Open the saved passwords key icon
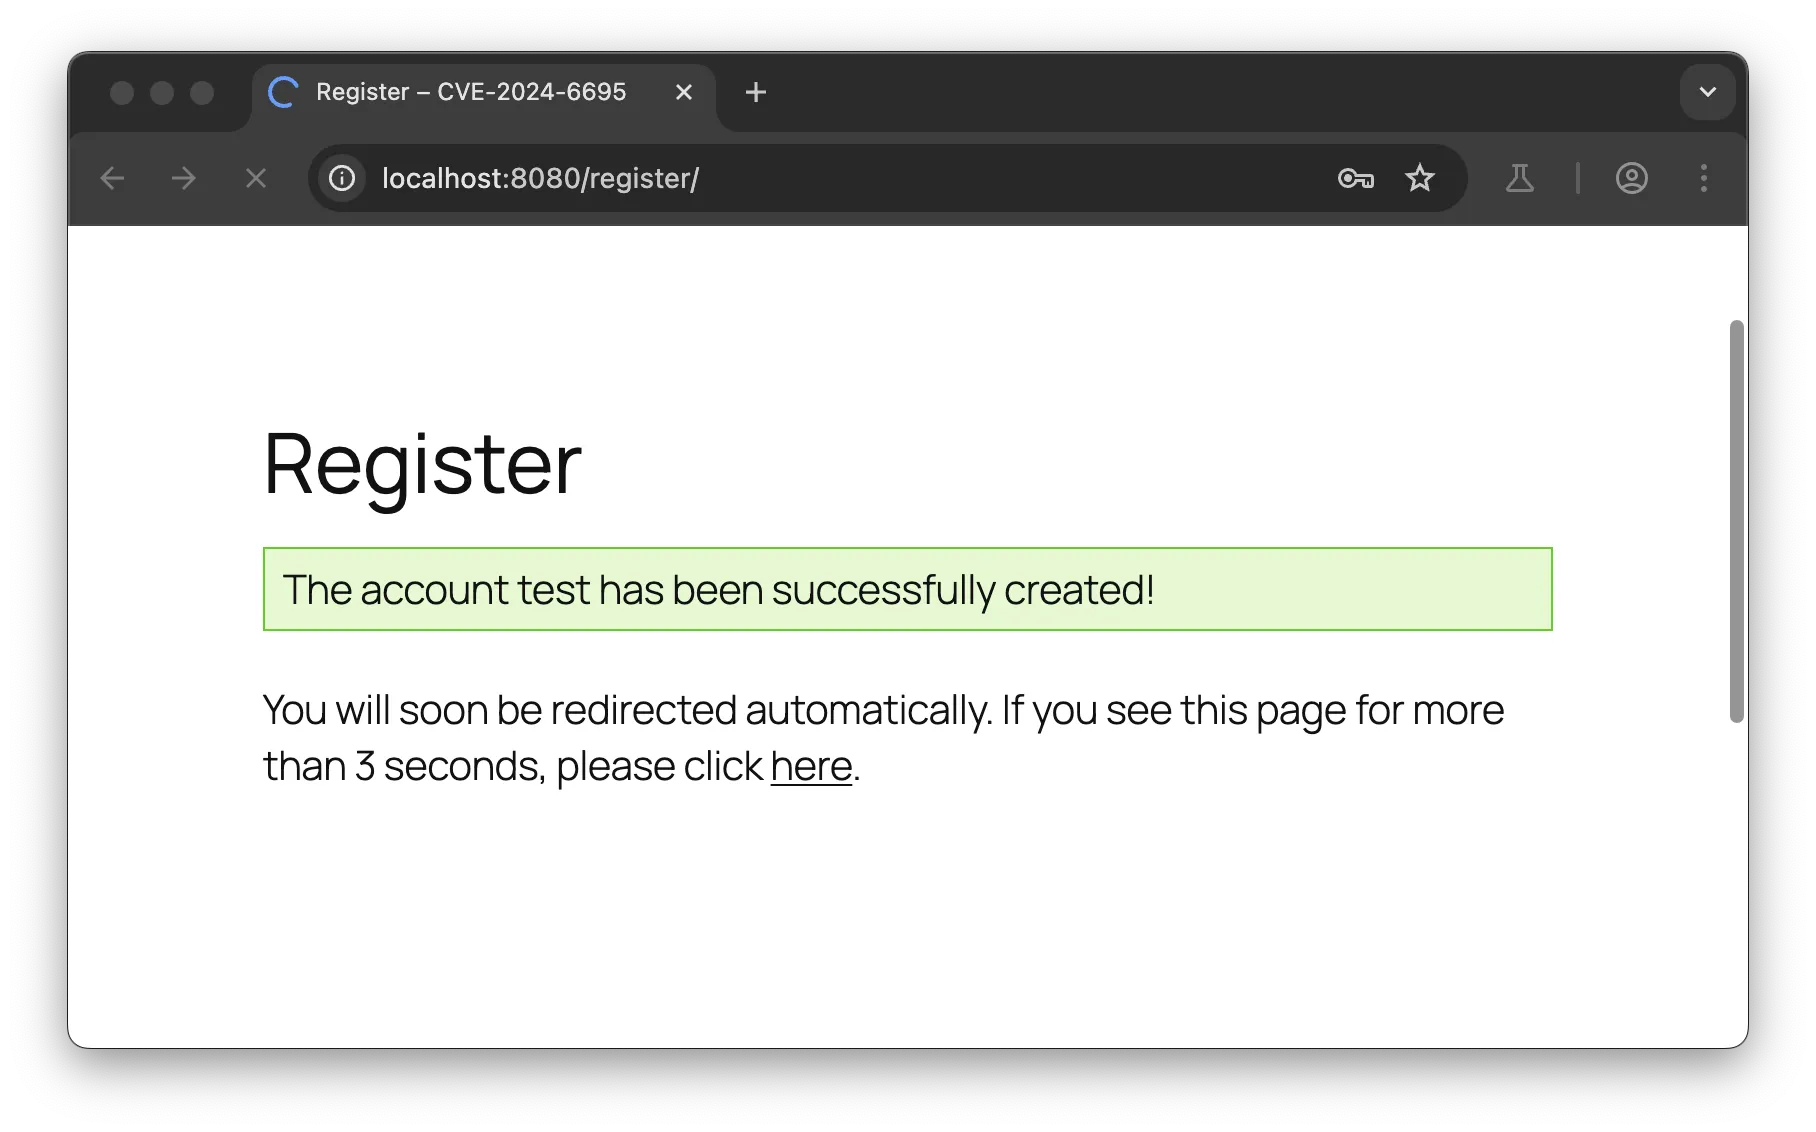Screen dimensions: 1816x1132 1355,179
